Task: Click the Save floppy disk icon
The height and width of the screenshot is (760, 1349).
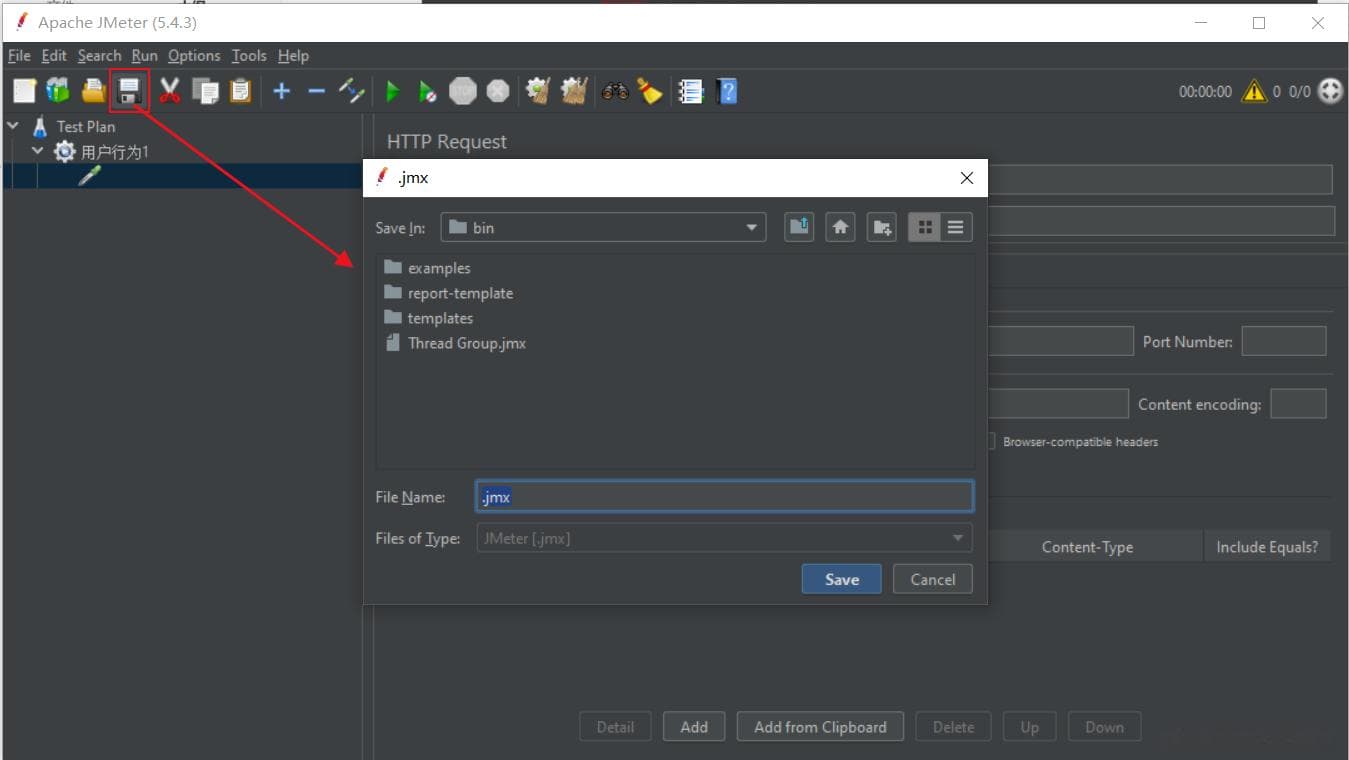Action: pos(129,92)
